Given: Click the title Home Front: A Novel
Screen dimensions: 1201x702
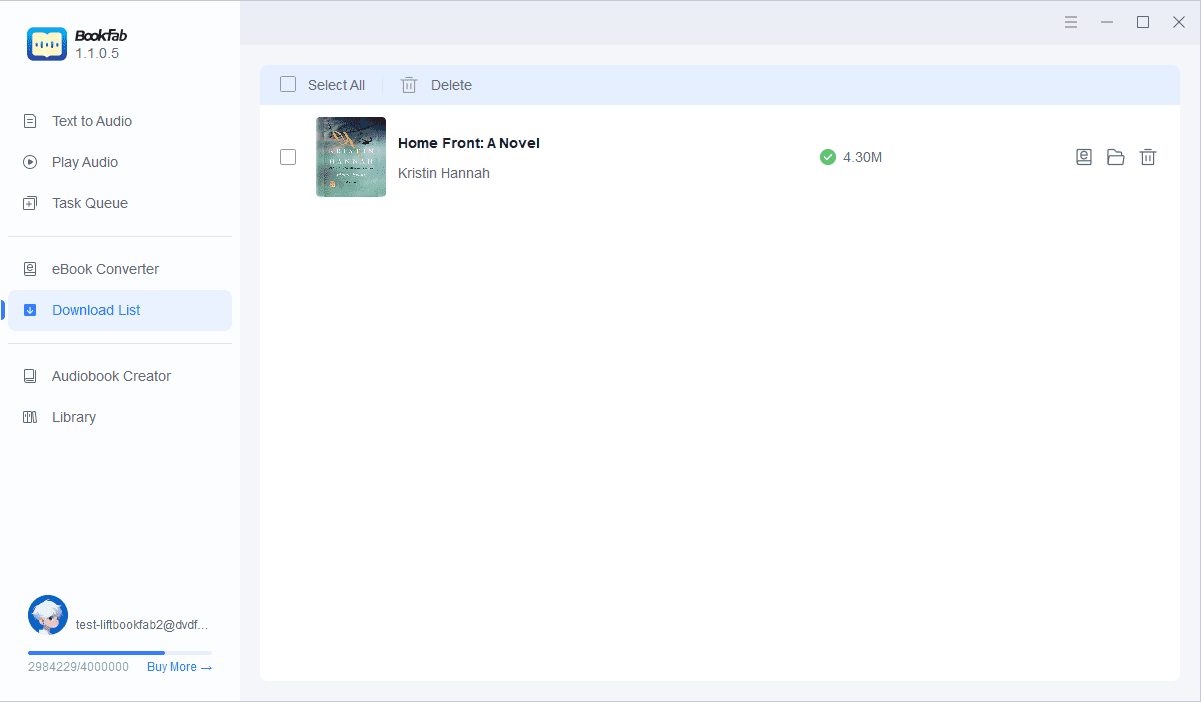Looking at the screenshot, I should [x=469, y=143].
